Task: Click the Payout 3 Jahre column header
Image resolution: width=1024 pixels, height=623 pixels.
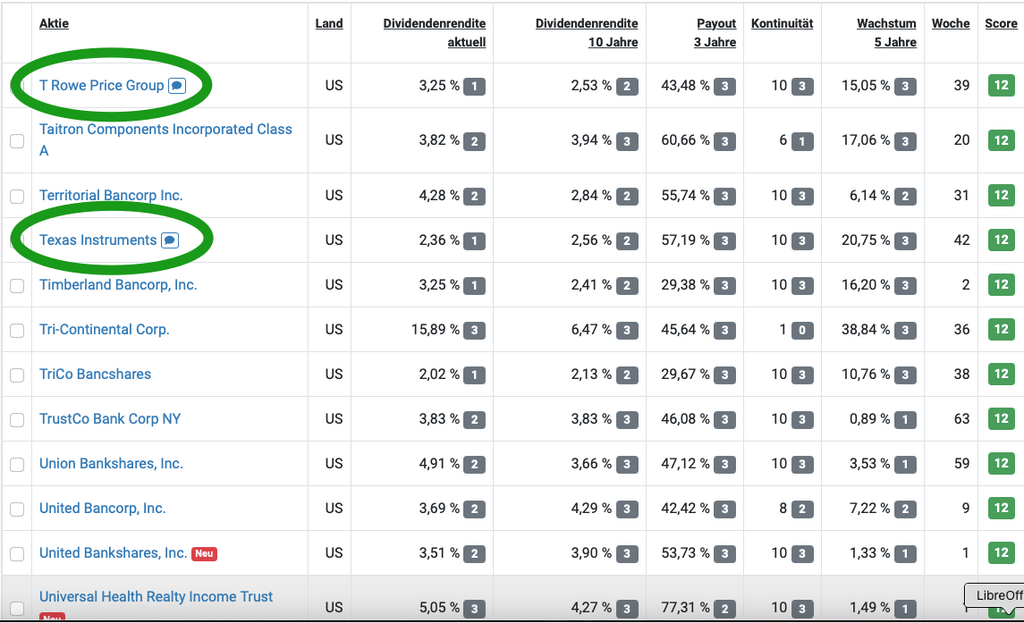Action: click(x=715, y=32)
